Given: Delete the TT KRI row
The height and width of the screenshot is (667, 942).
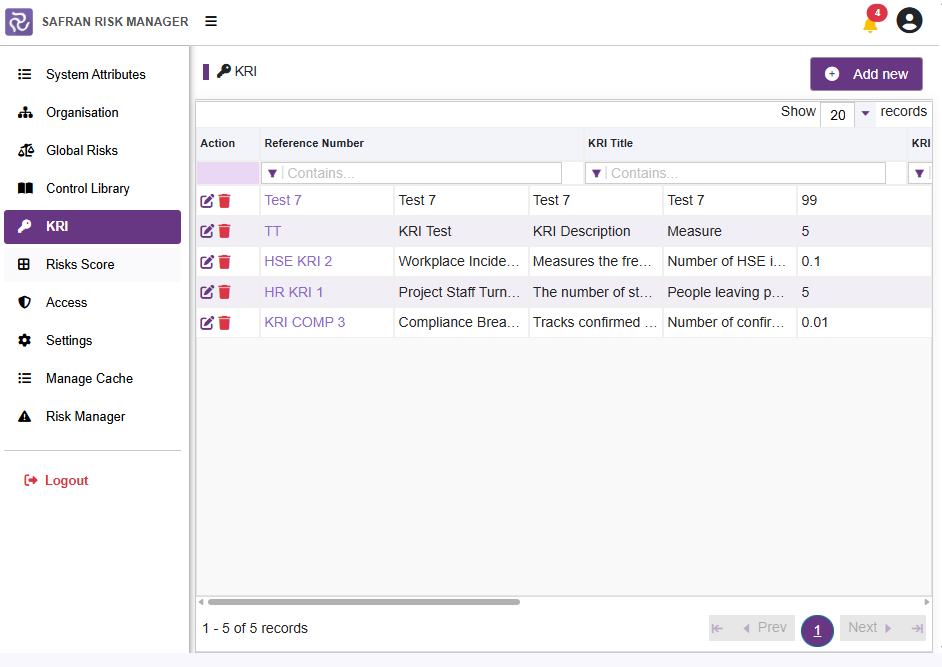Looking at the screenshot, I should tap(225, 231).
